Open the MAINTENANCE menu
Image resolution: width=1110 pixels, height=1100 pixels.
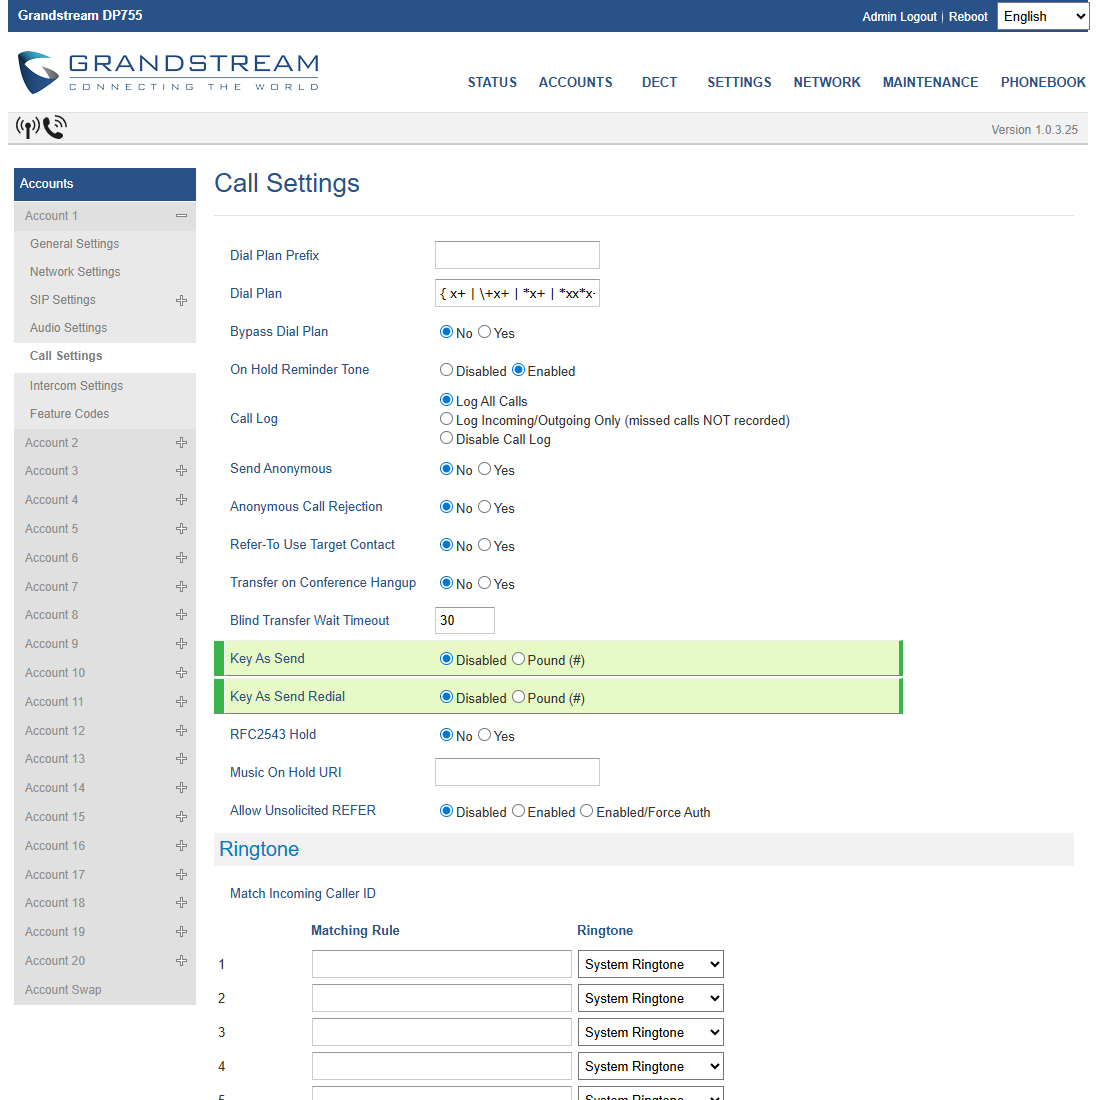930,82
